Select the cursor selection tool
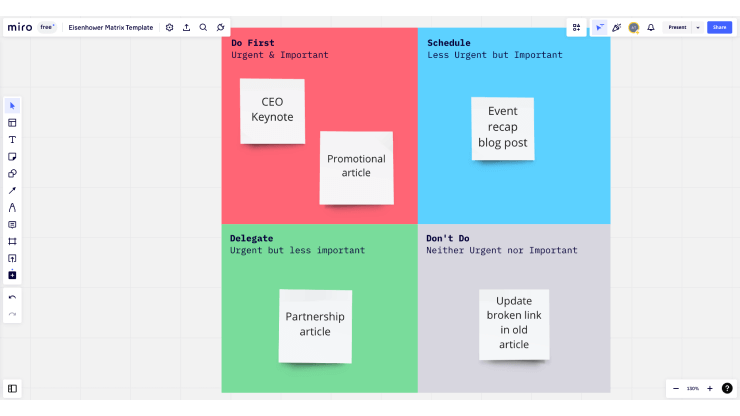The image size is (740, 416). click(x=12, y=106)
